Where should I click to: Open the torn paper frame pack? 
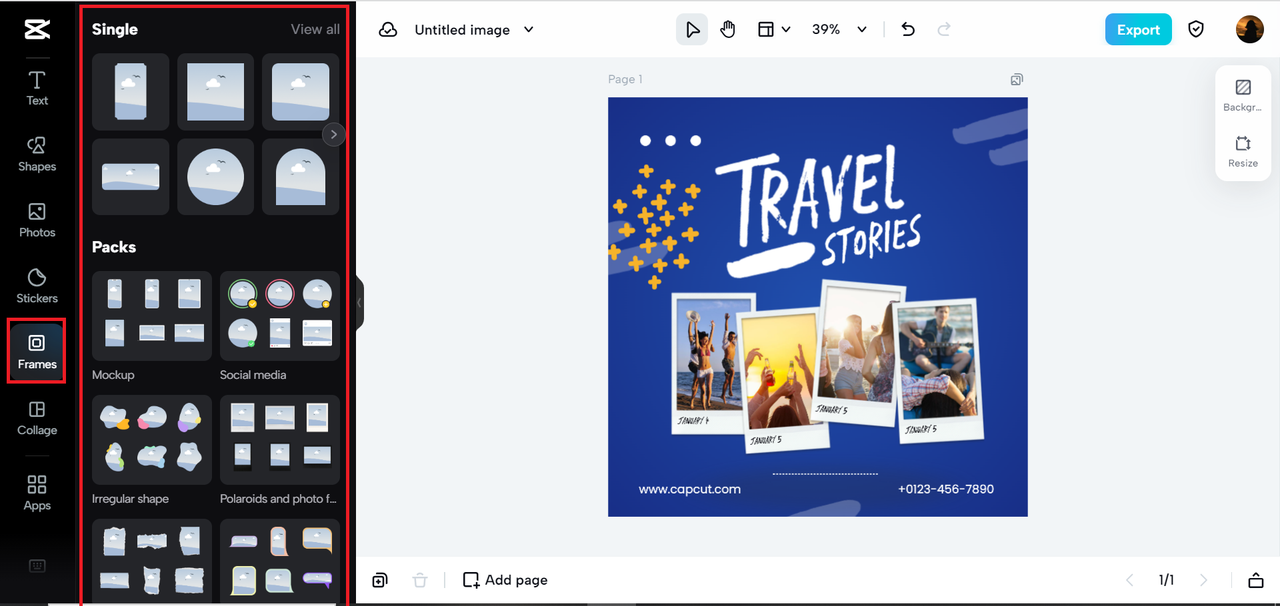pyautogui.click(x=152, y=560)
